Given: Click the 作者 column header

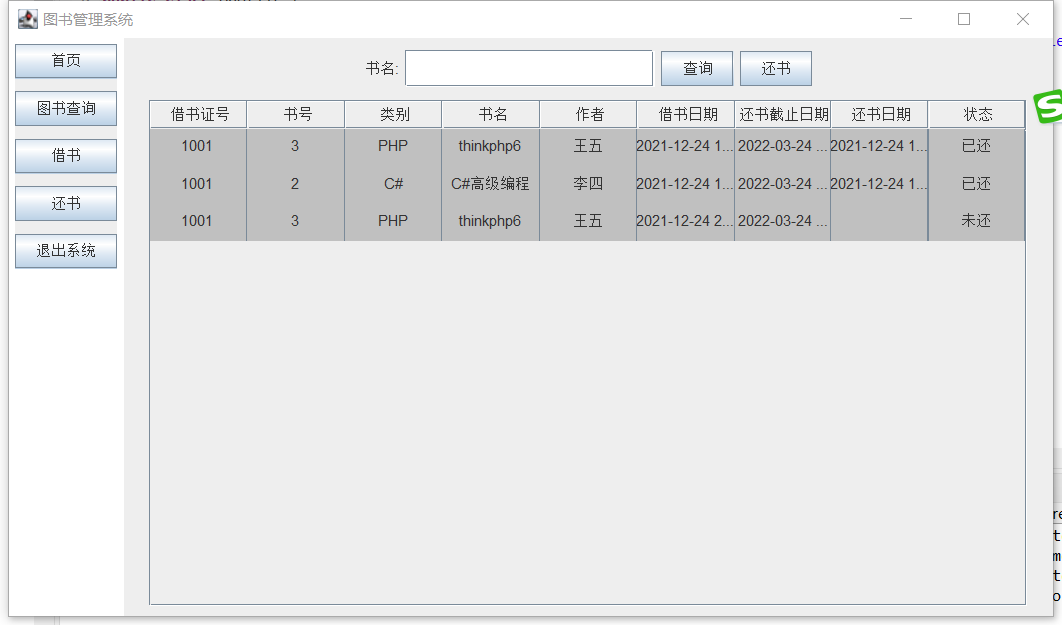Looking at the screenshot, I should click(587, 114).
